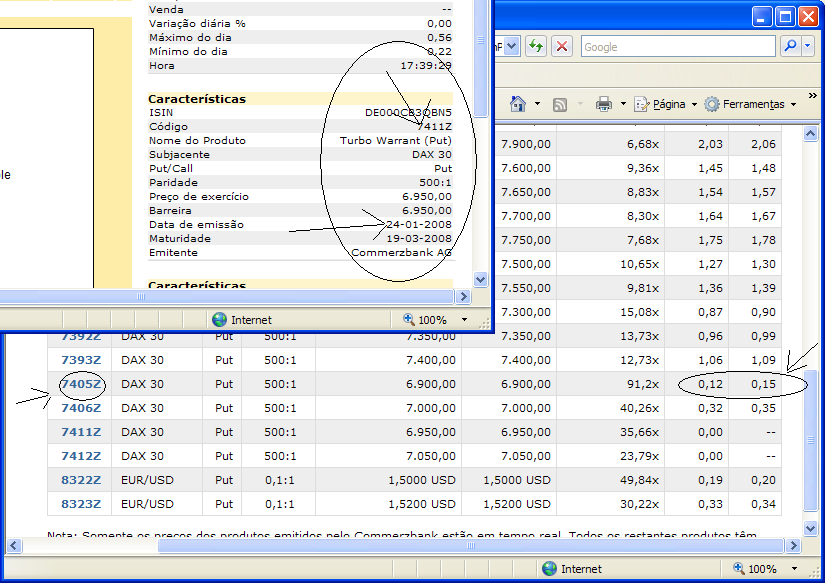Click the Internet zone globe in main status bar
This screenshot has height=583, width=825.
[549, 569]
